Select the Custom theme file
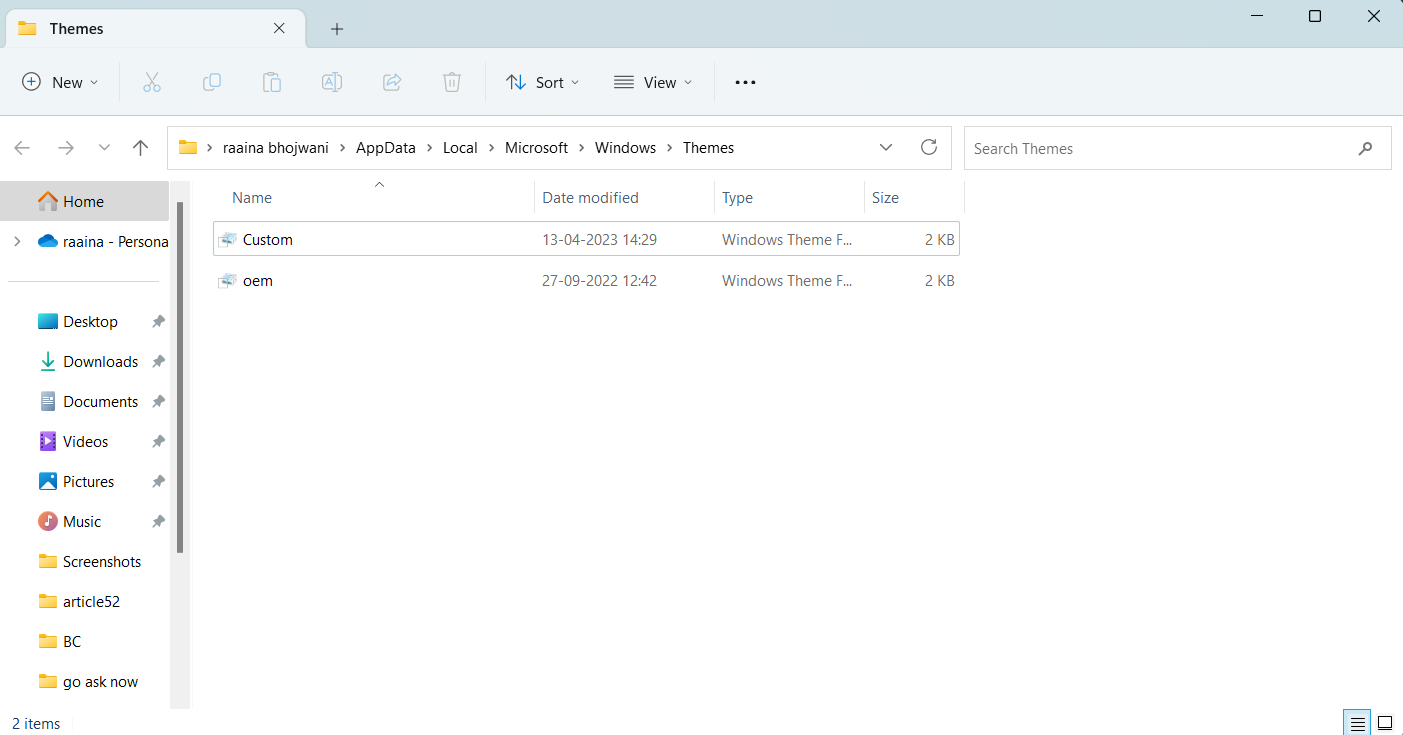Screen dimensions: 1403x735 pos(268,240)
